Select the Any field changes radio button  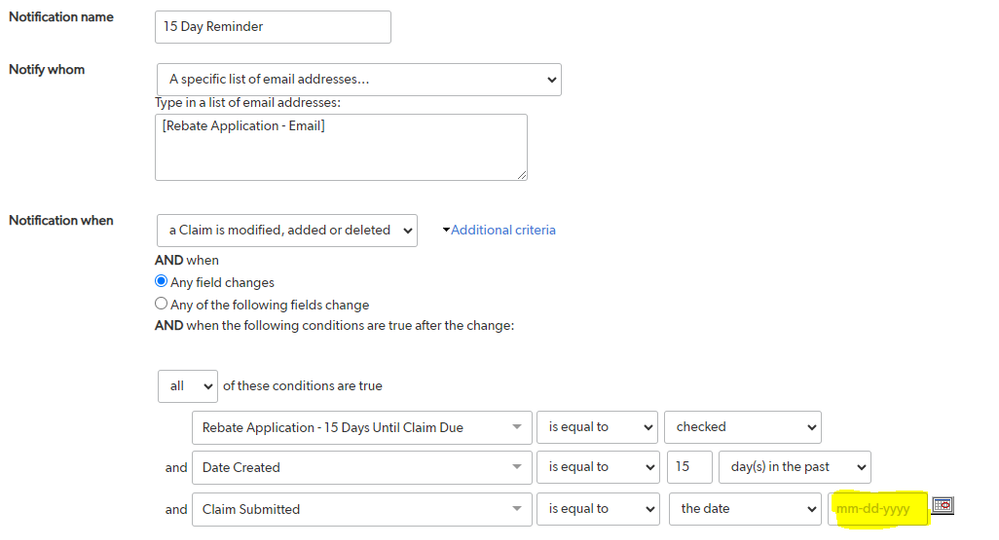[161, 281]
